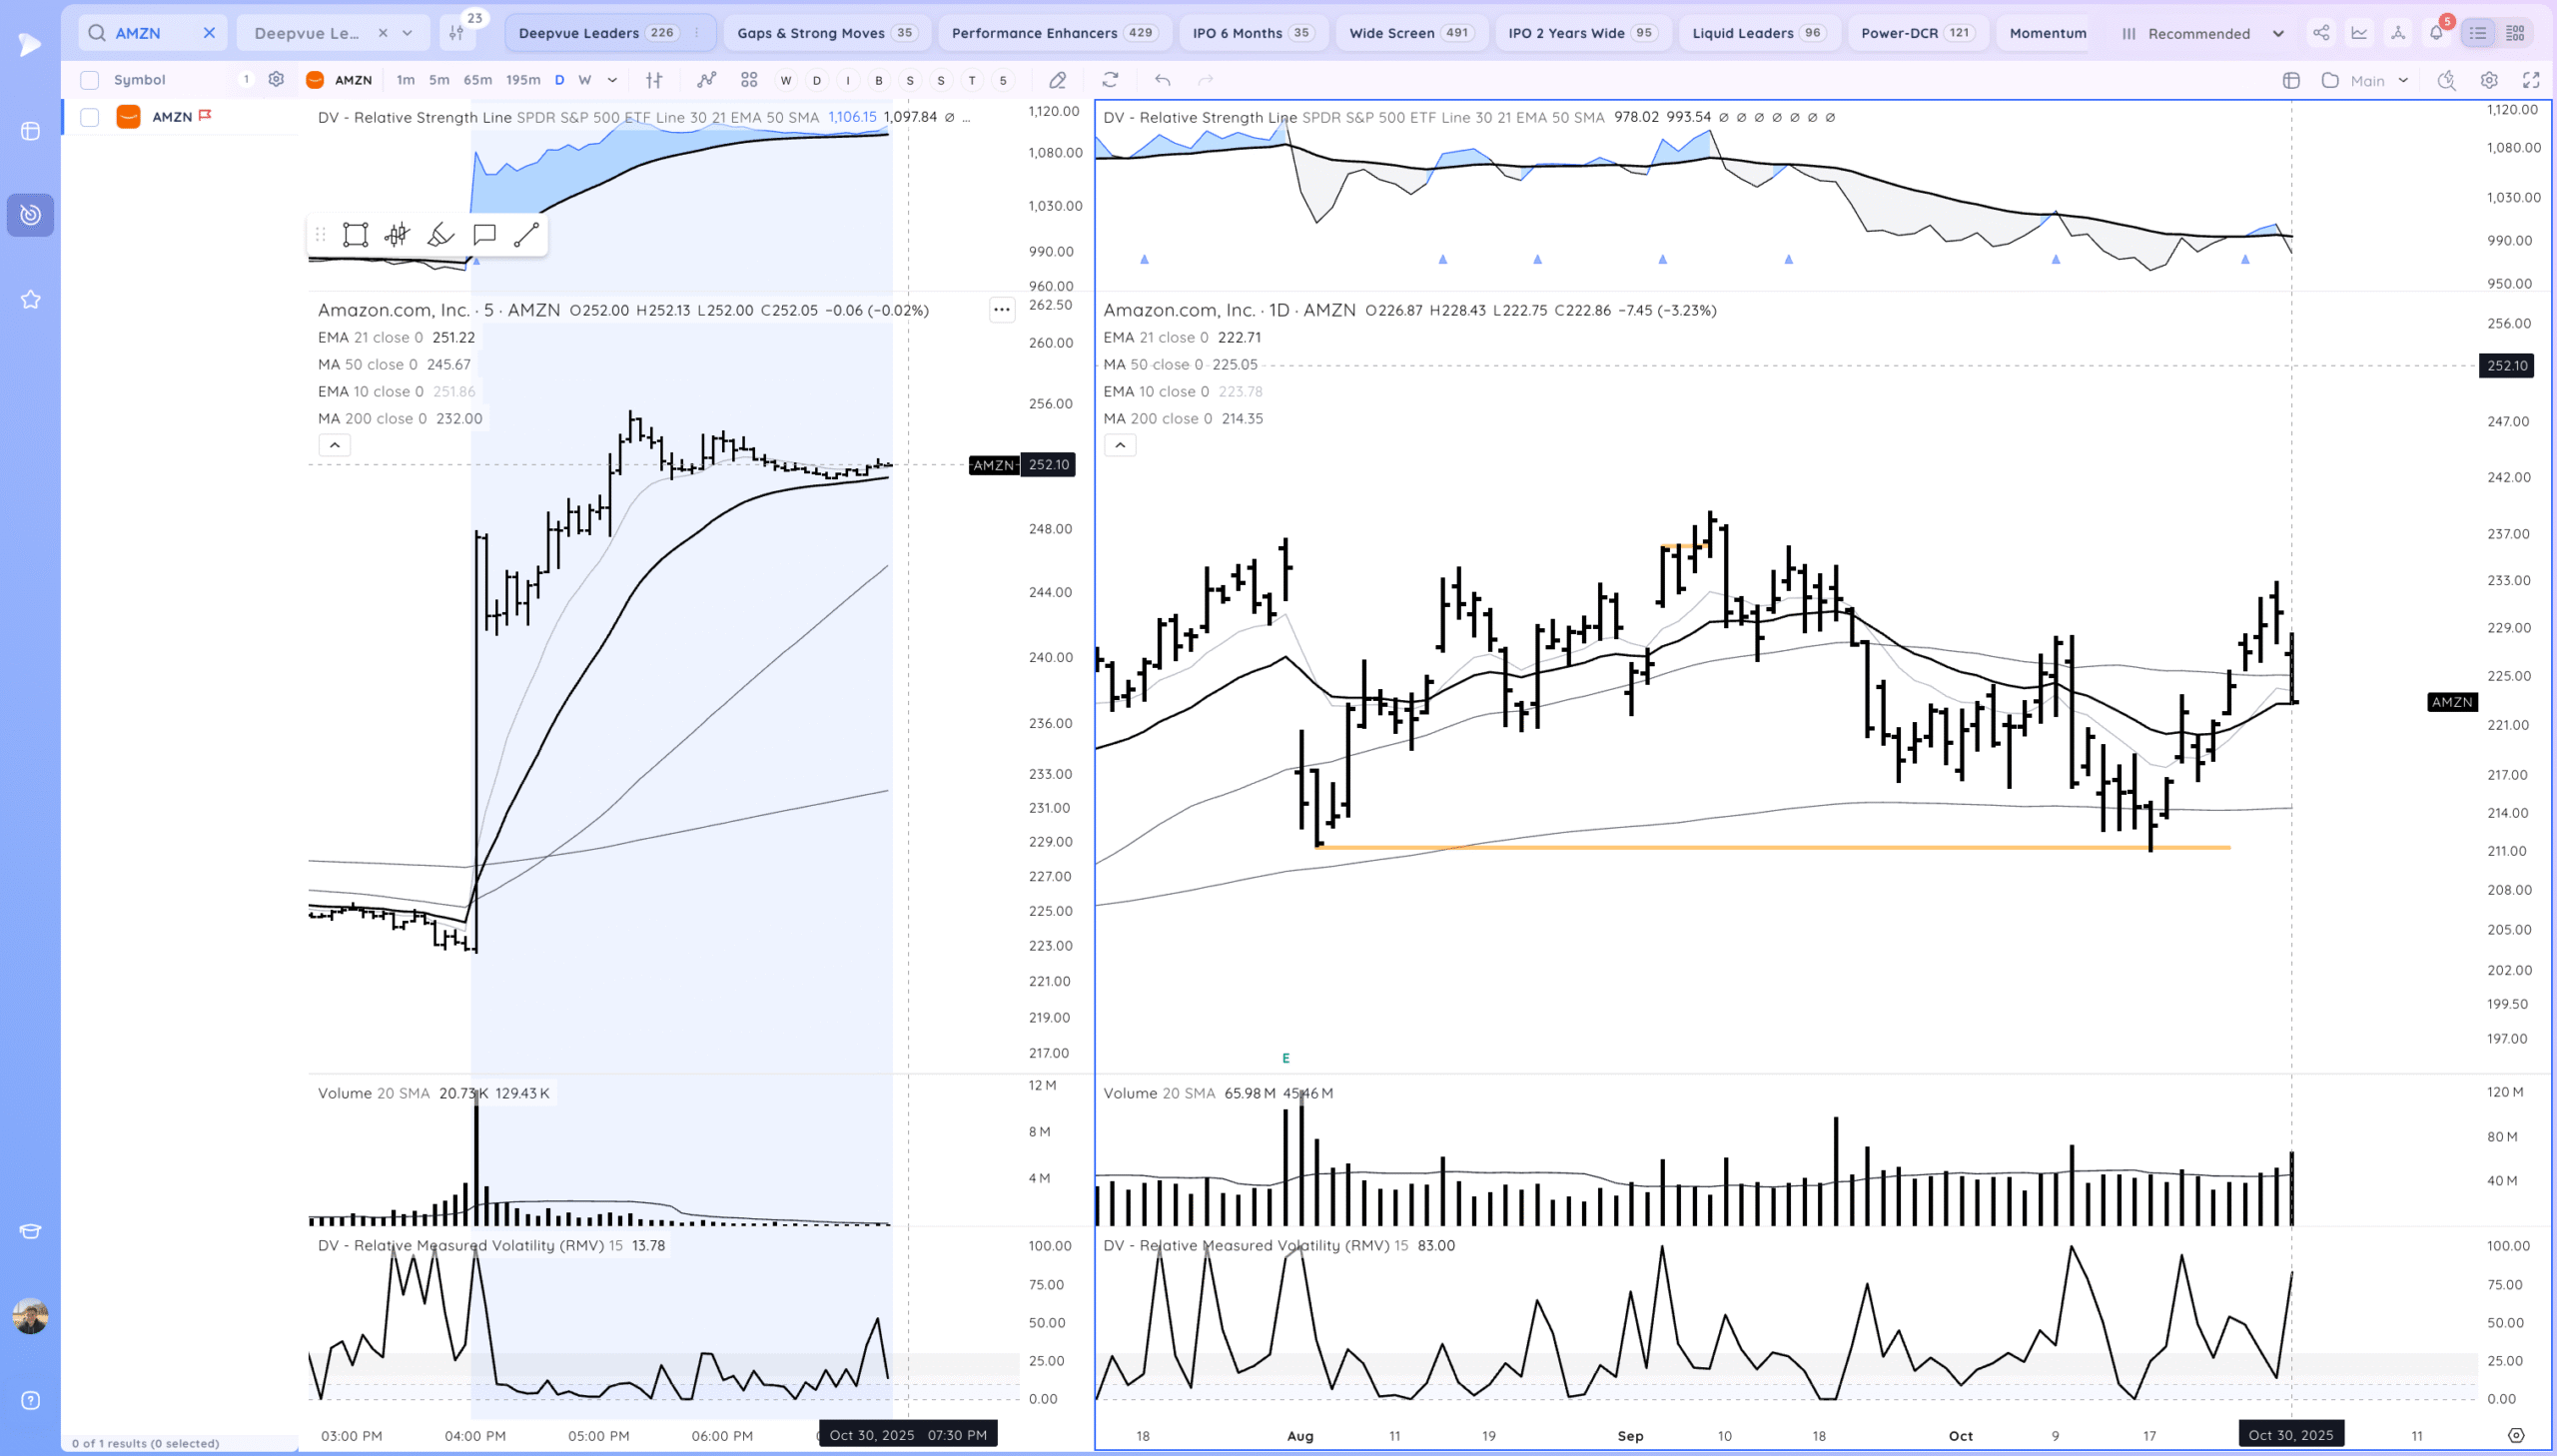This screenshot has height=1456, width=2557.
Task: Open the notifications bell
Action: (x=2436, y=33)
